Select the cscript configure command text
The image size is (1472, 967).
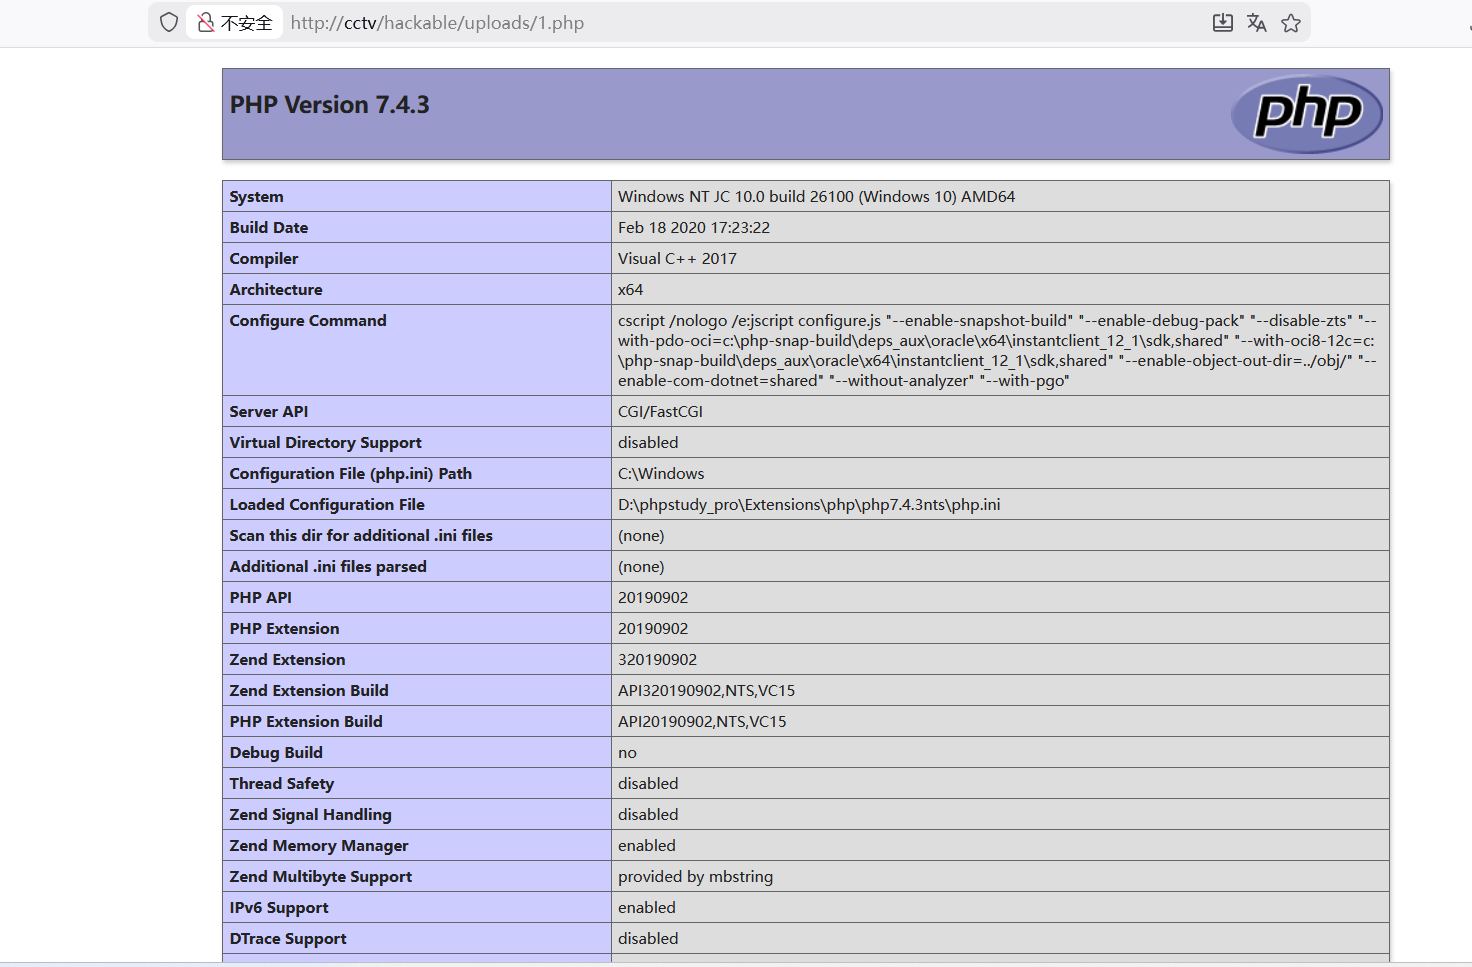point(997,350)
